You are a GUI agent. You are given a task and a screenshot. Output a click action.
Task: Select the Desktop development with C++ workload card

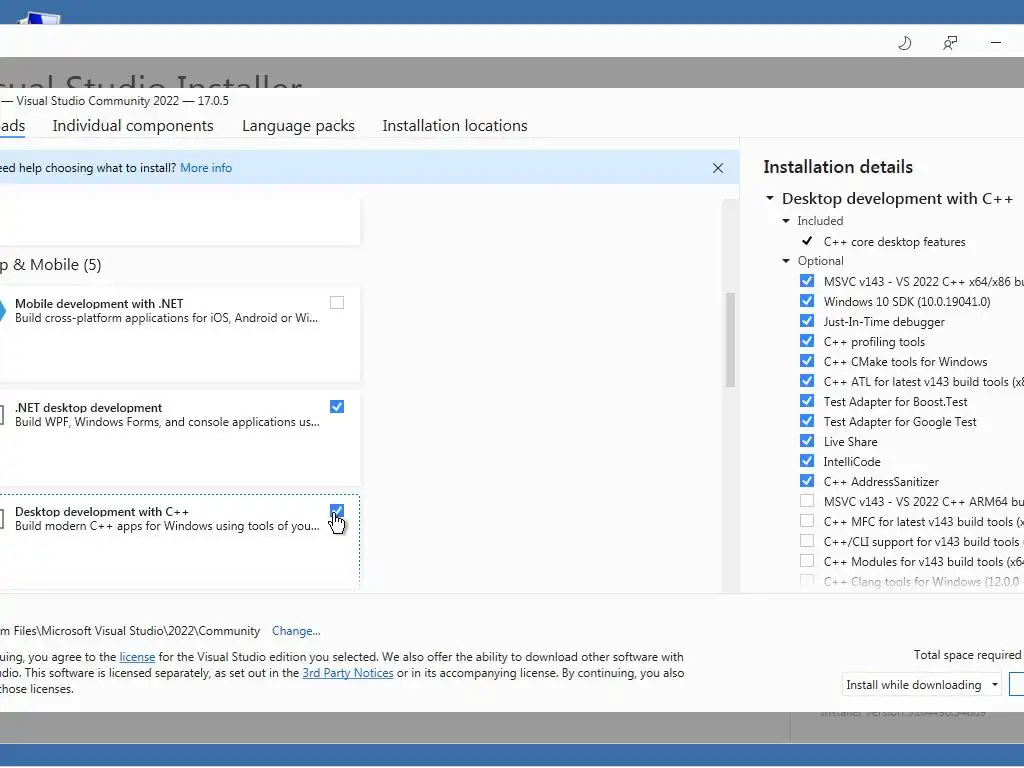click(x=178, y=542)
